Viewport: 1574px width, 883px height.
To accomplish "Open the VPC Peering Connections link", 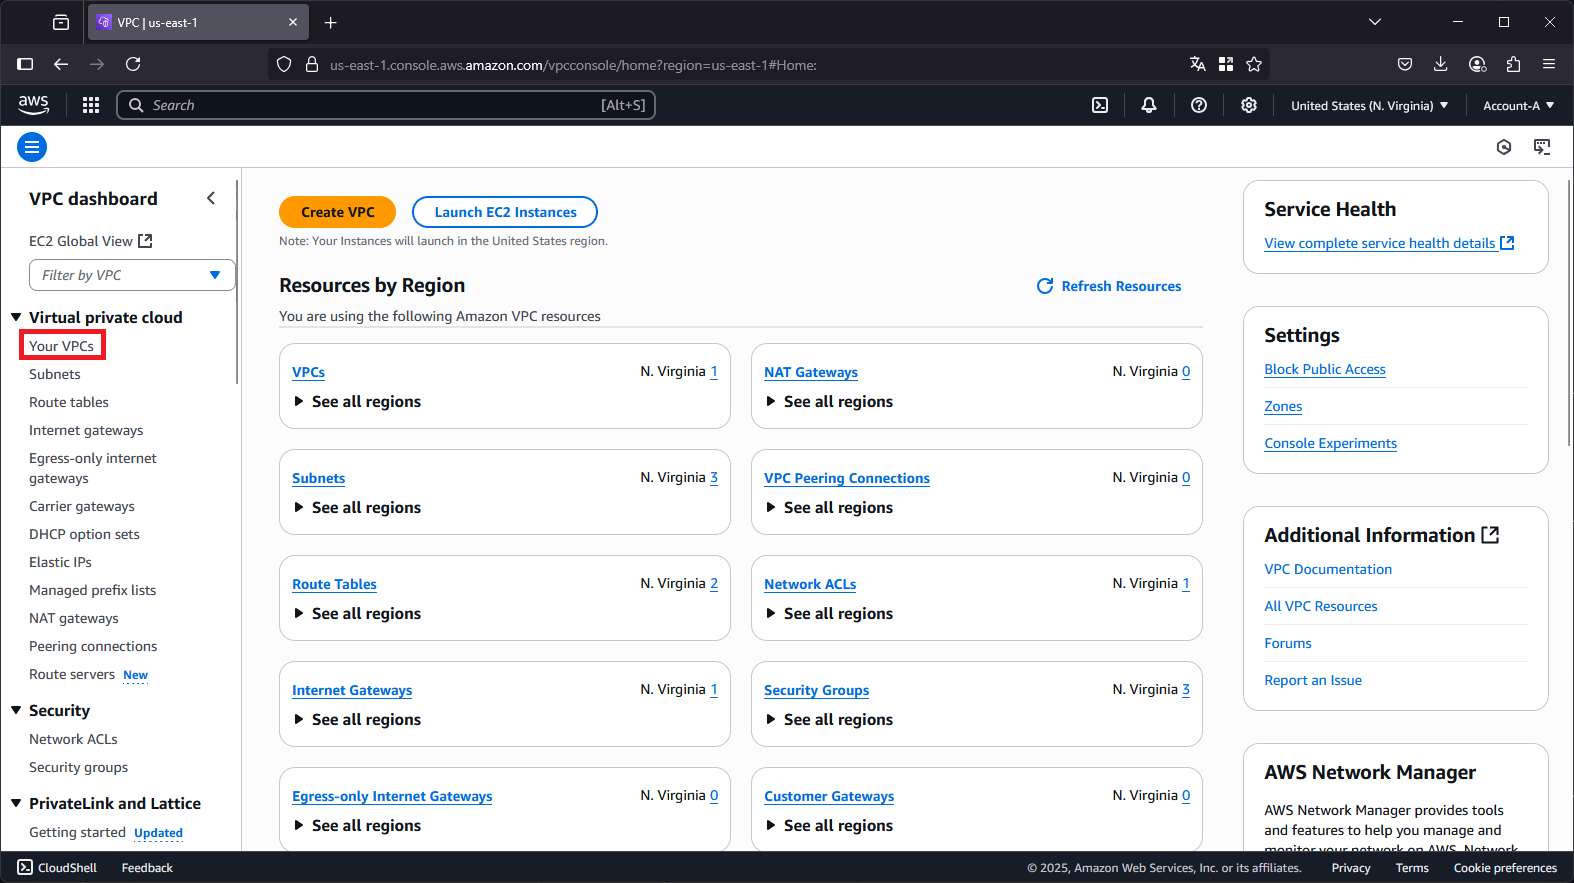I will click(847, 478).
